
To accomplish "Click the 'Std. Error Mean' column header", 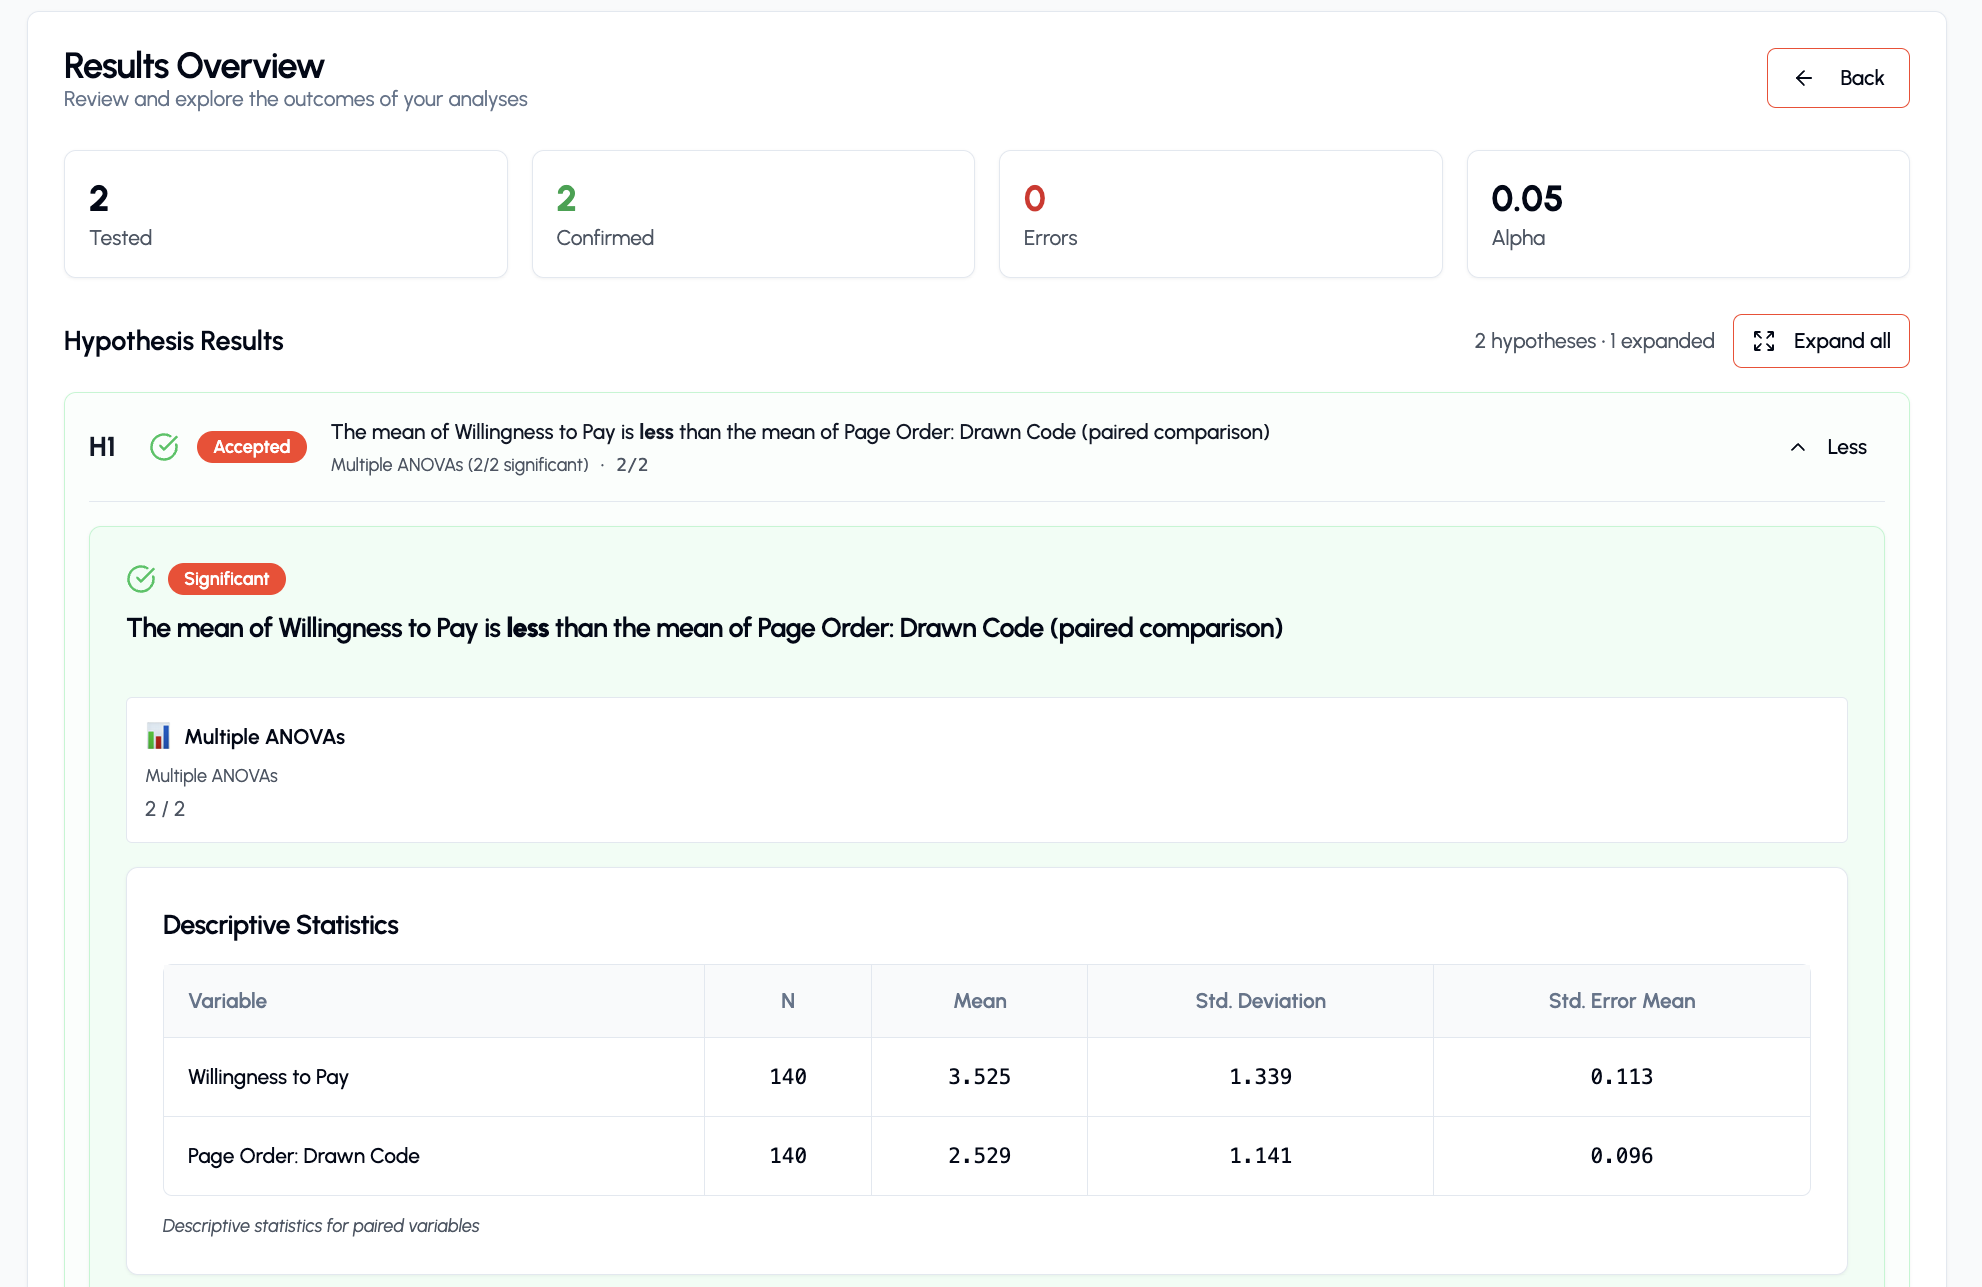I will click(1622, 1001).
